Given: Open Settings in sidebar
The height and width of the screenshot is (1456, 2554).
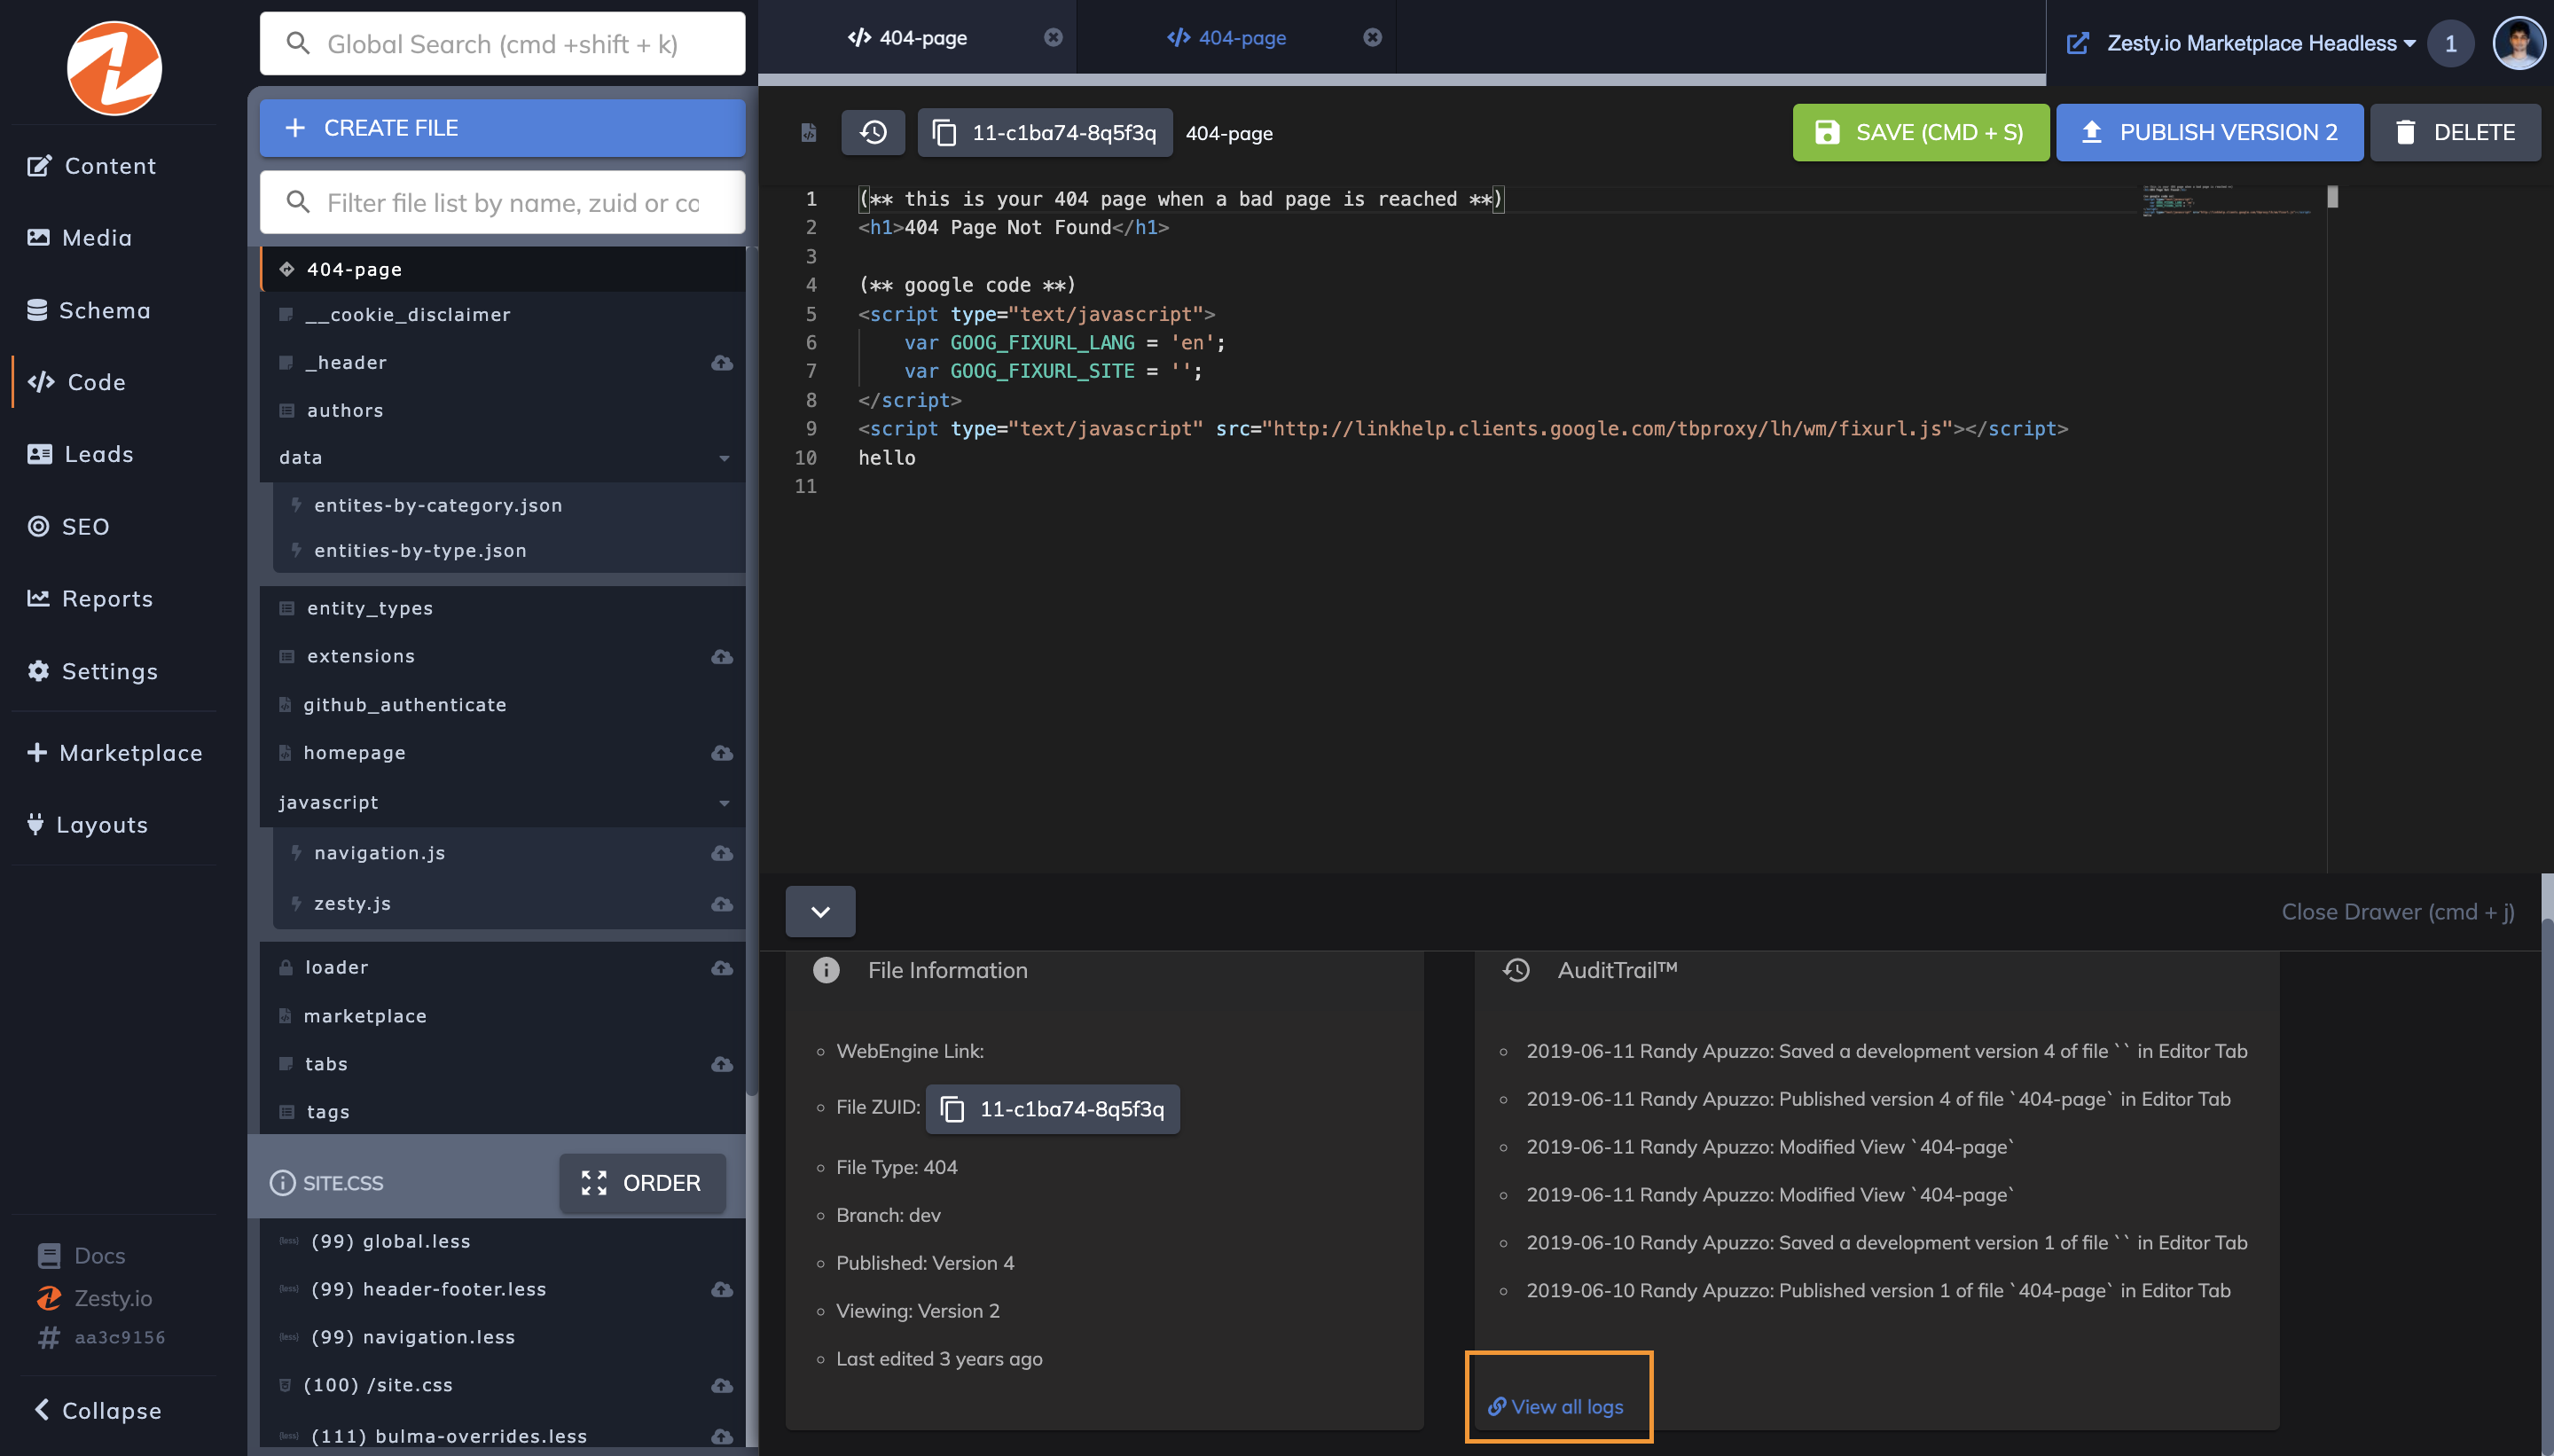Looking at the screenshot, I should point(92,671).
